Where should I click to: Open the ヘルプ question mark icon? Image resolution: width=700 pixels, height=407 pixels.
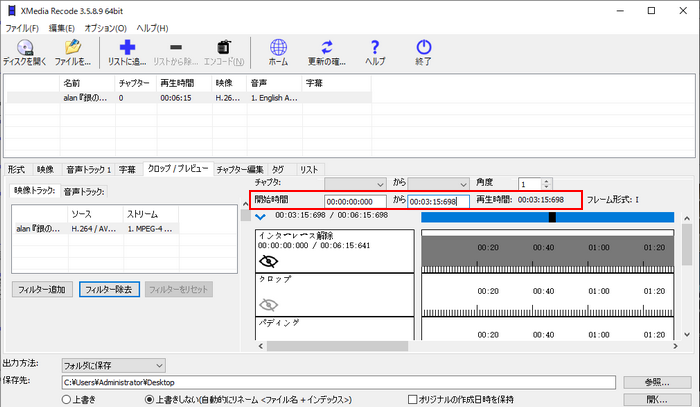click(375, 47)
